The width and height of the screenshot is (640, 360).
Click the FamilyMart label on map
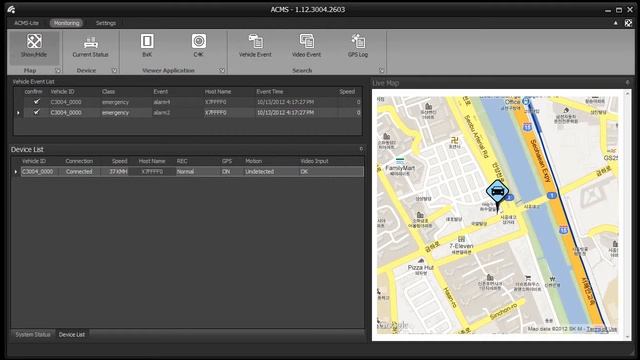tap(400, 168)
